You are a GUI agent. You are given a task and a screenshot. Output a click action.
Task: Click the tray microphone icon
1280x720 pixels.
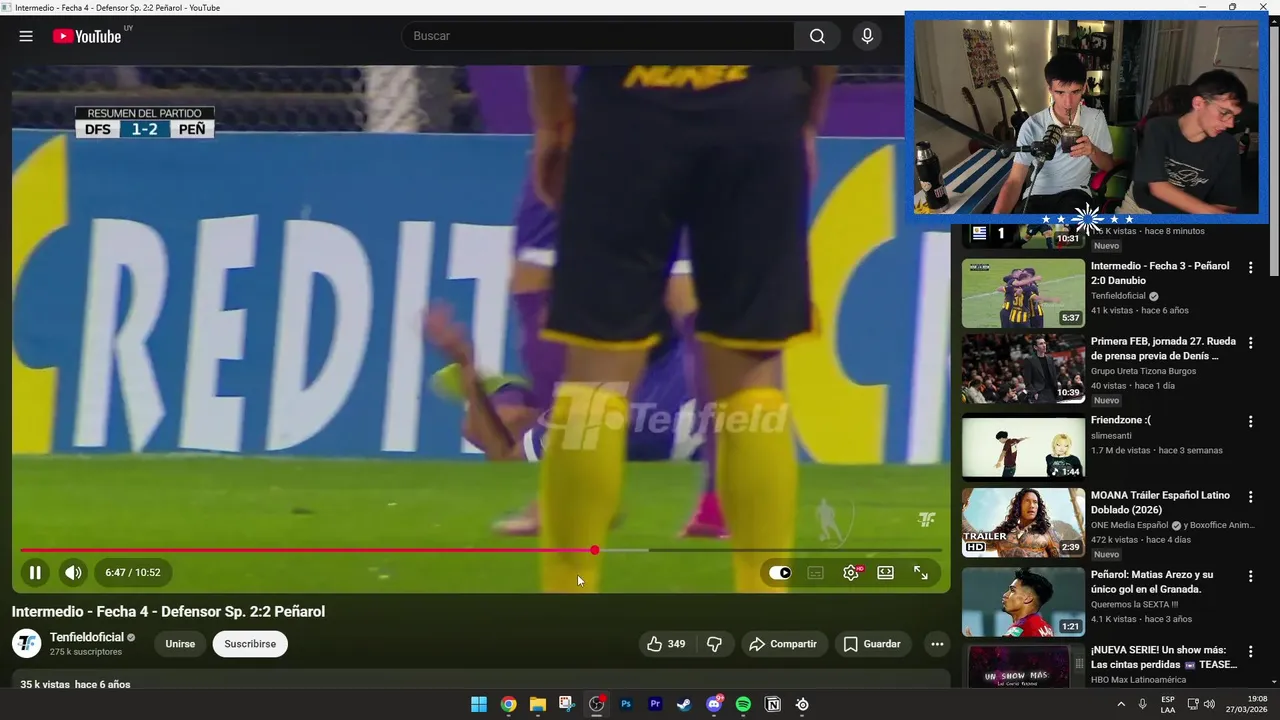pyautogui.click(x=1143, y=704)
